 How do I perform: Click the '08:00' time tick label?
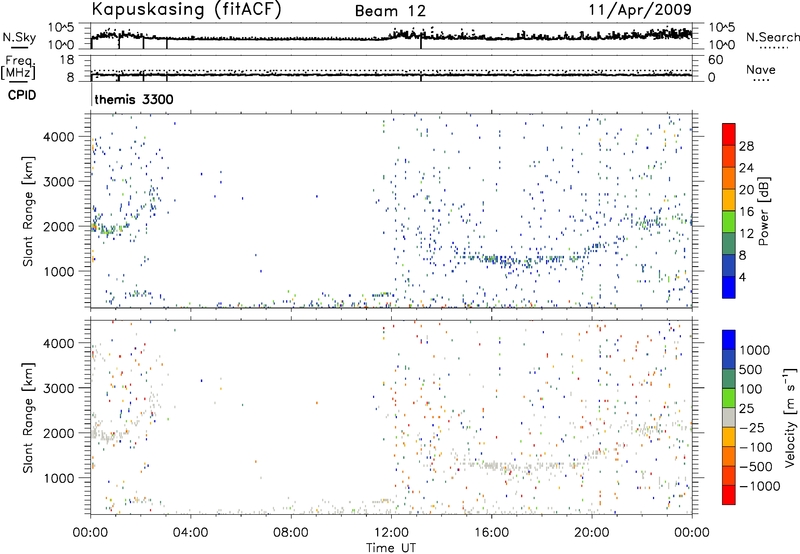(291, 533)
